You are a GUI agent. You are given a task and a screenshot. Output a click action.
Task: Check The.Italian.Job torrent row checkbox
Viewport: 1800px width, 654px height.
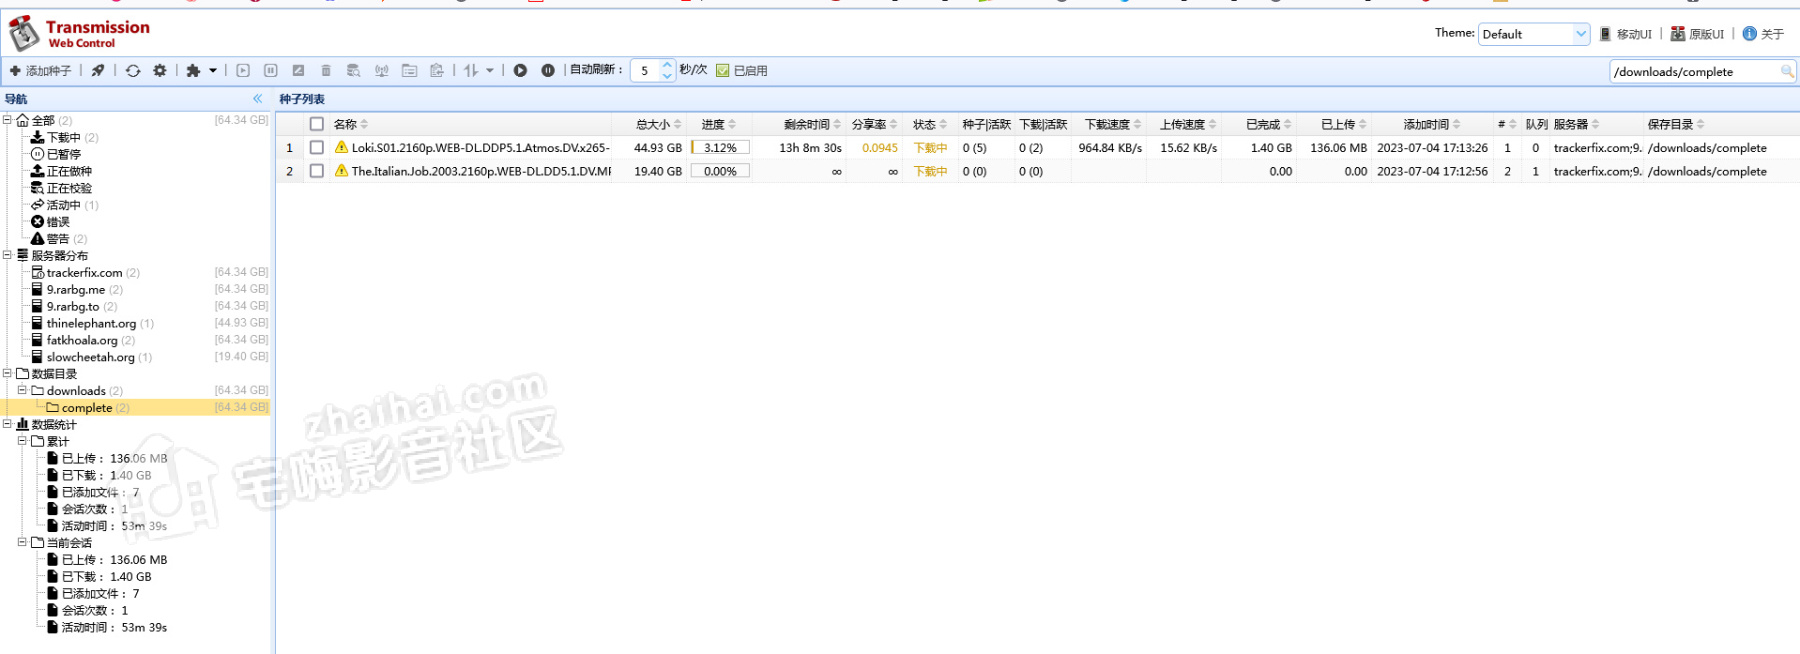pos(317,172)
